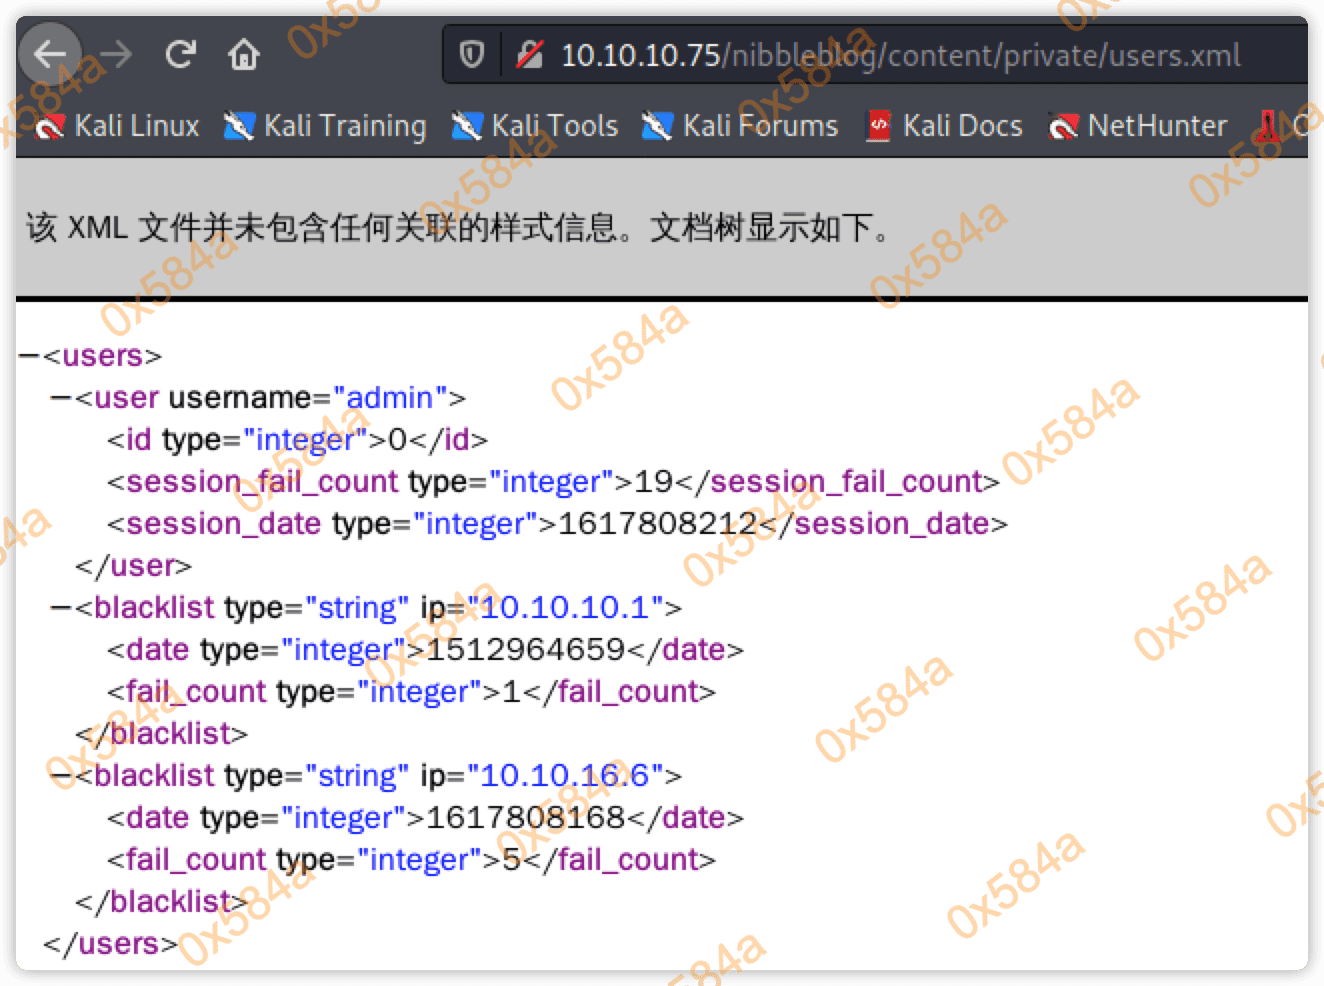
Task: Collapse the blacklist 10.10.10.1 node
Action: tap(61, 608)
